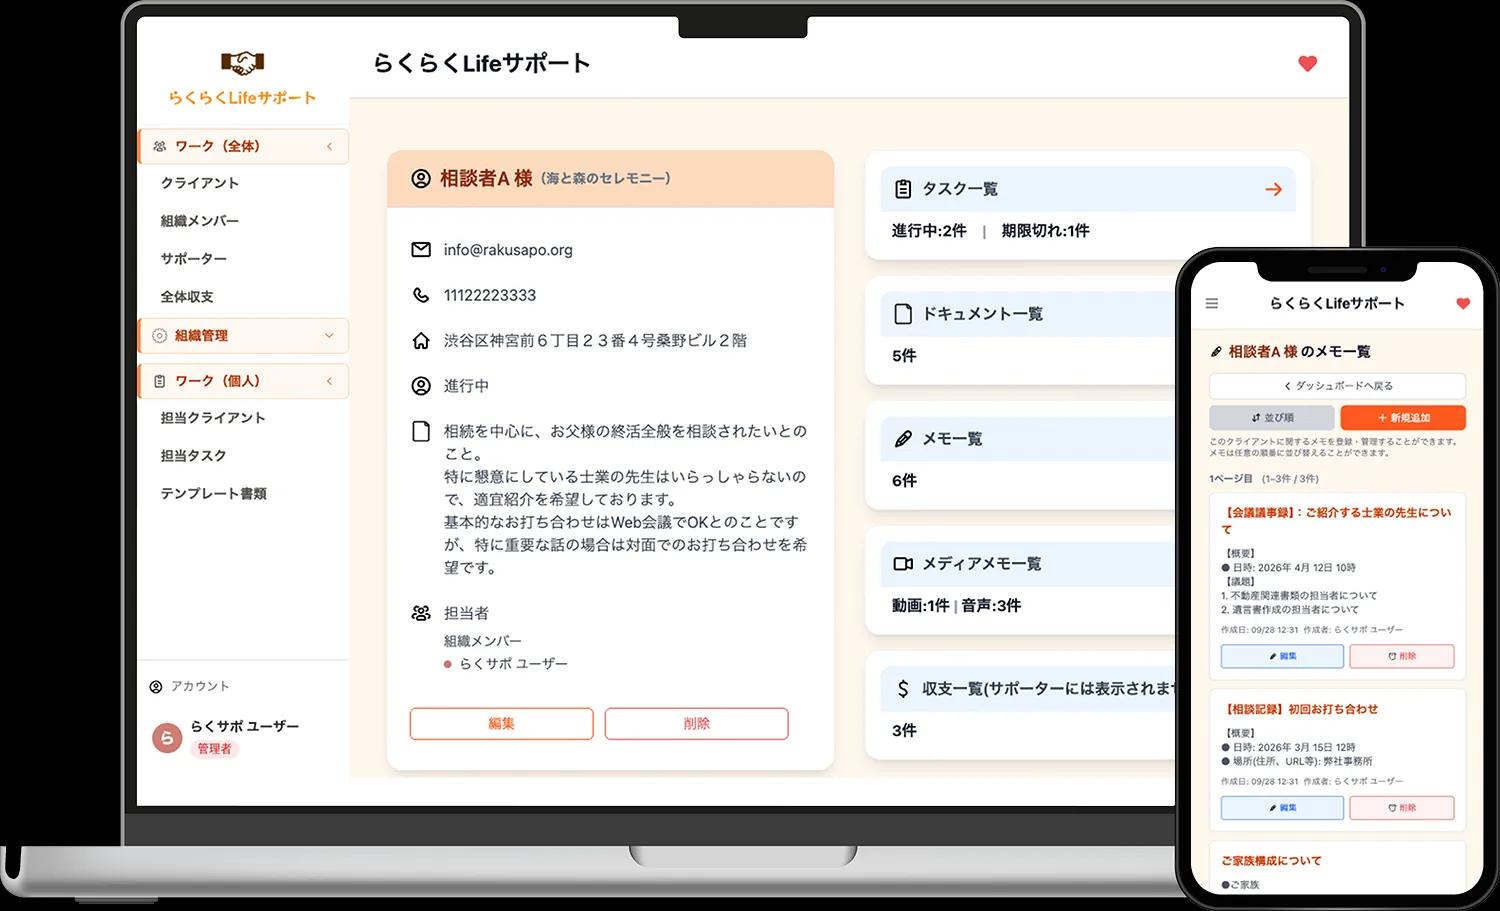Collapse the ワーク（個人） sidebar section
The width and height of the screenshot is (1500, 911).
[329, 381]
